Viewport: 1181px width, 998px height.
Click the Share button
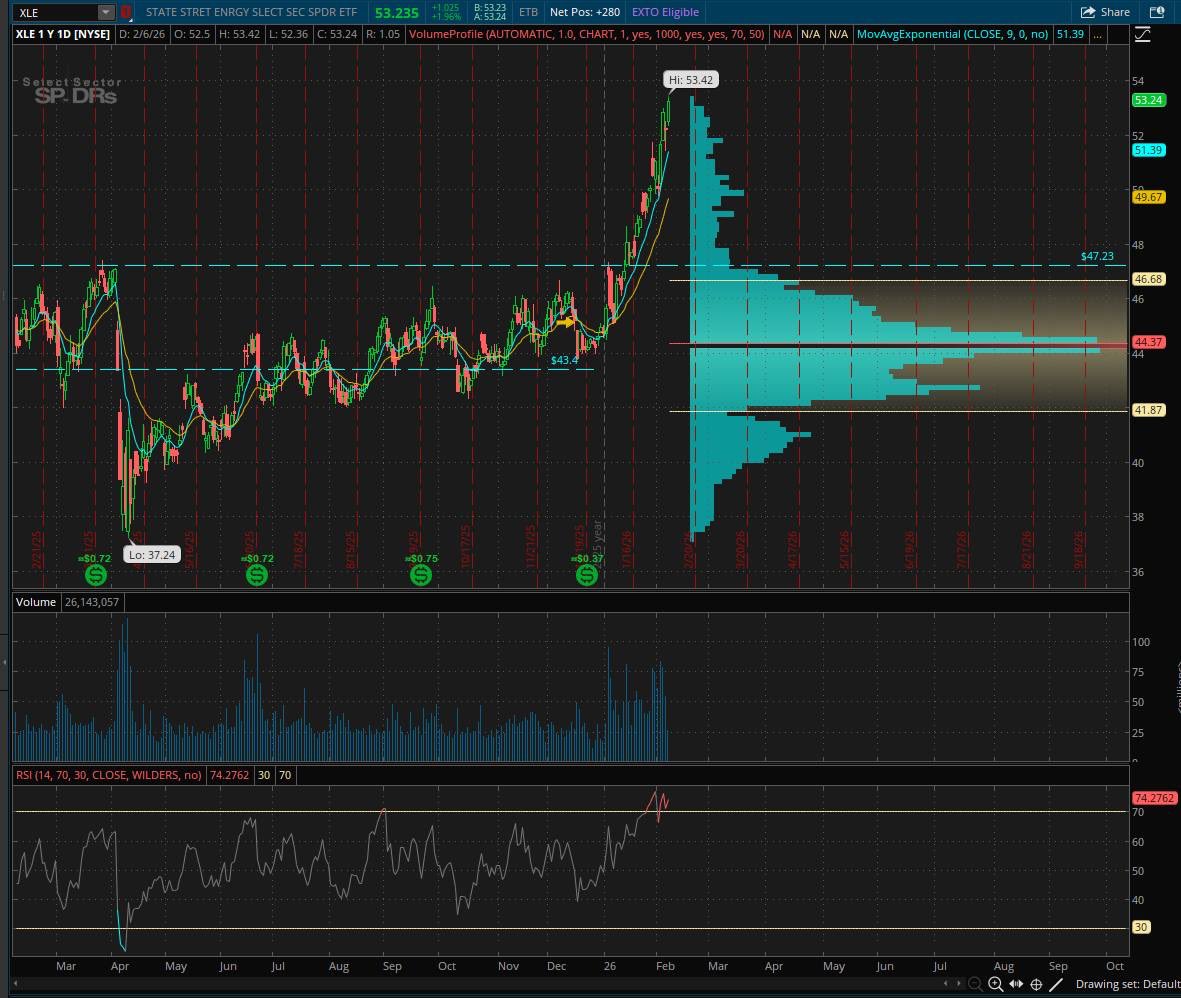tap(1105, 12)
